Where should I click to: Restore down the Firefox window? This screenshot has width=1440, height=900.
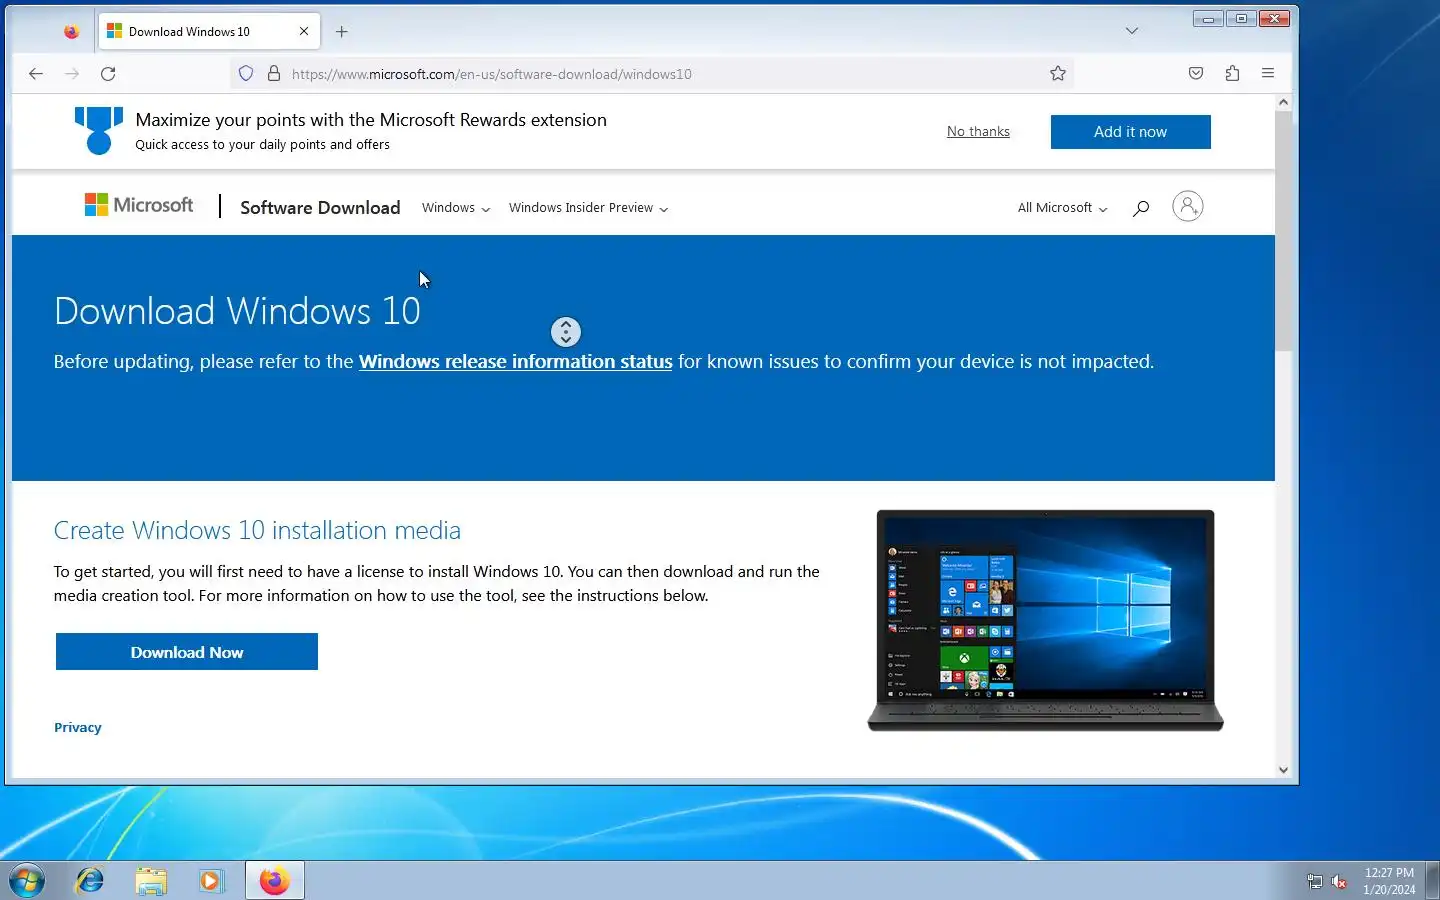1241,19
